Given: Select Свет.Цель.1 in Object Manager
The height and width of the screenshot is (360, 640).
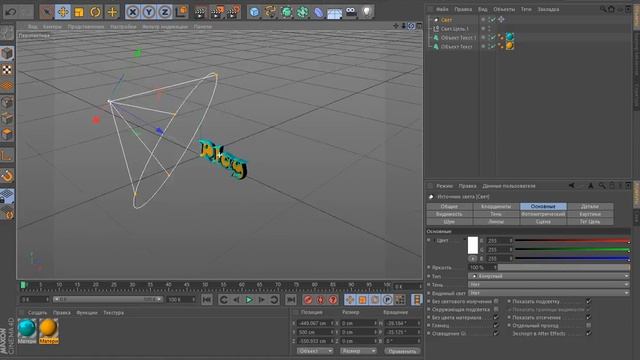Looking at the screenshot, I should click(x=455, y=29).
